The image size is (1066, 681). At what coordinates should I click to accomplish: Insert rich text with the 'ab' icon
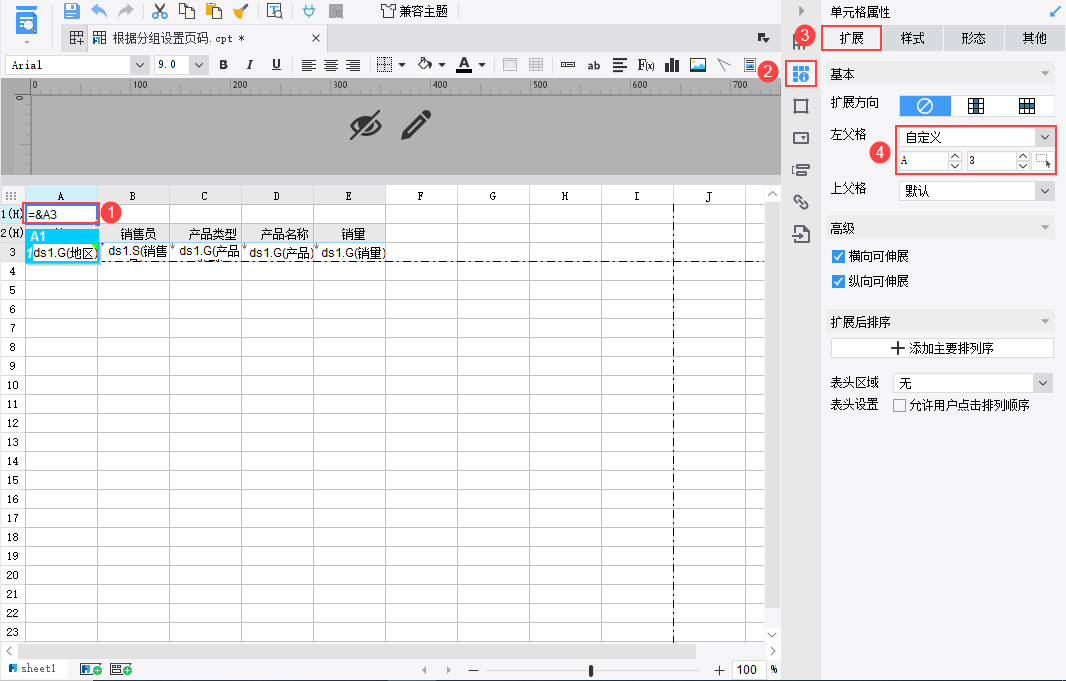[x=594, y=65]
